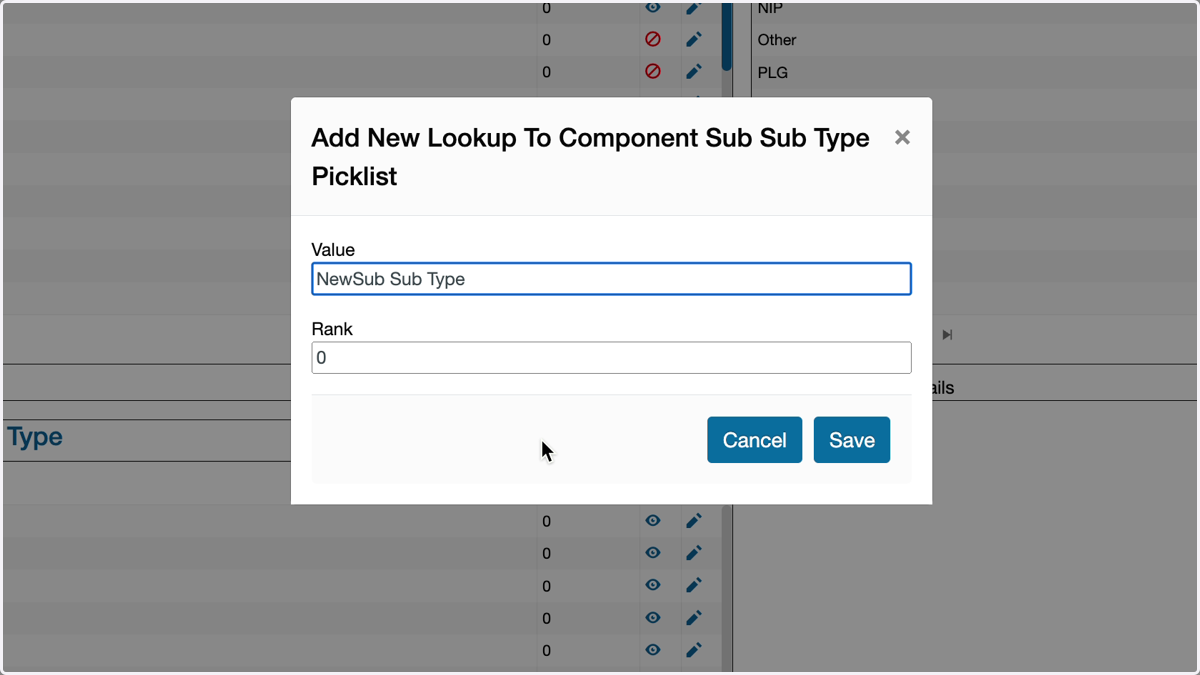This screenshot has height=675, width=1200.
Task: Edit the row in line with PLG
Action: point(694,72)
